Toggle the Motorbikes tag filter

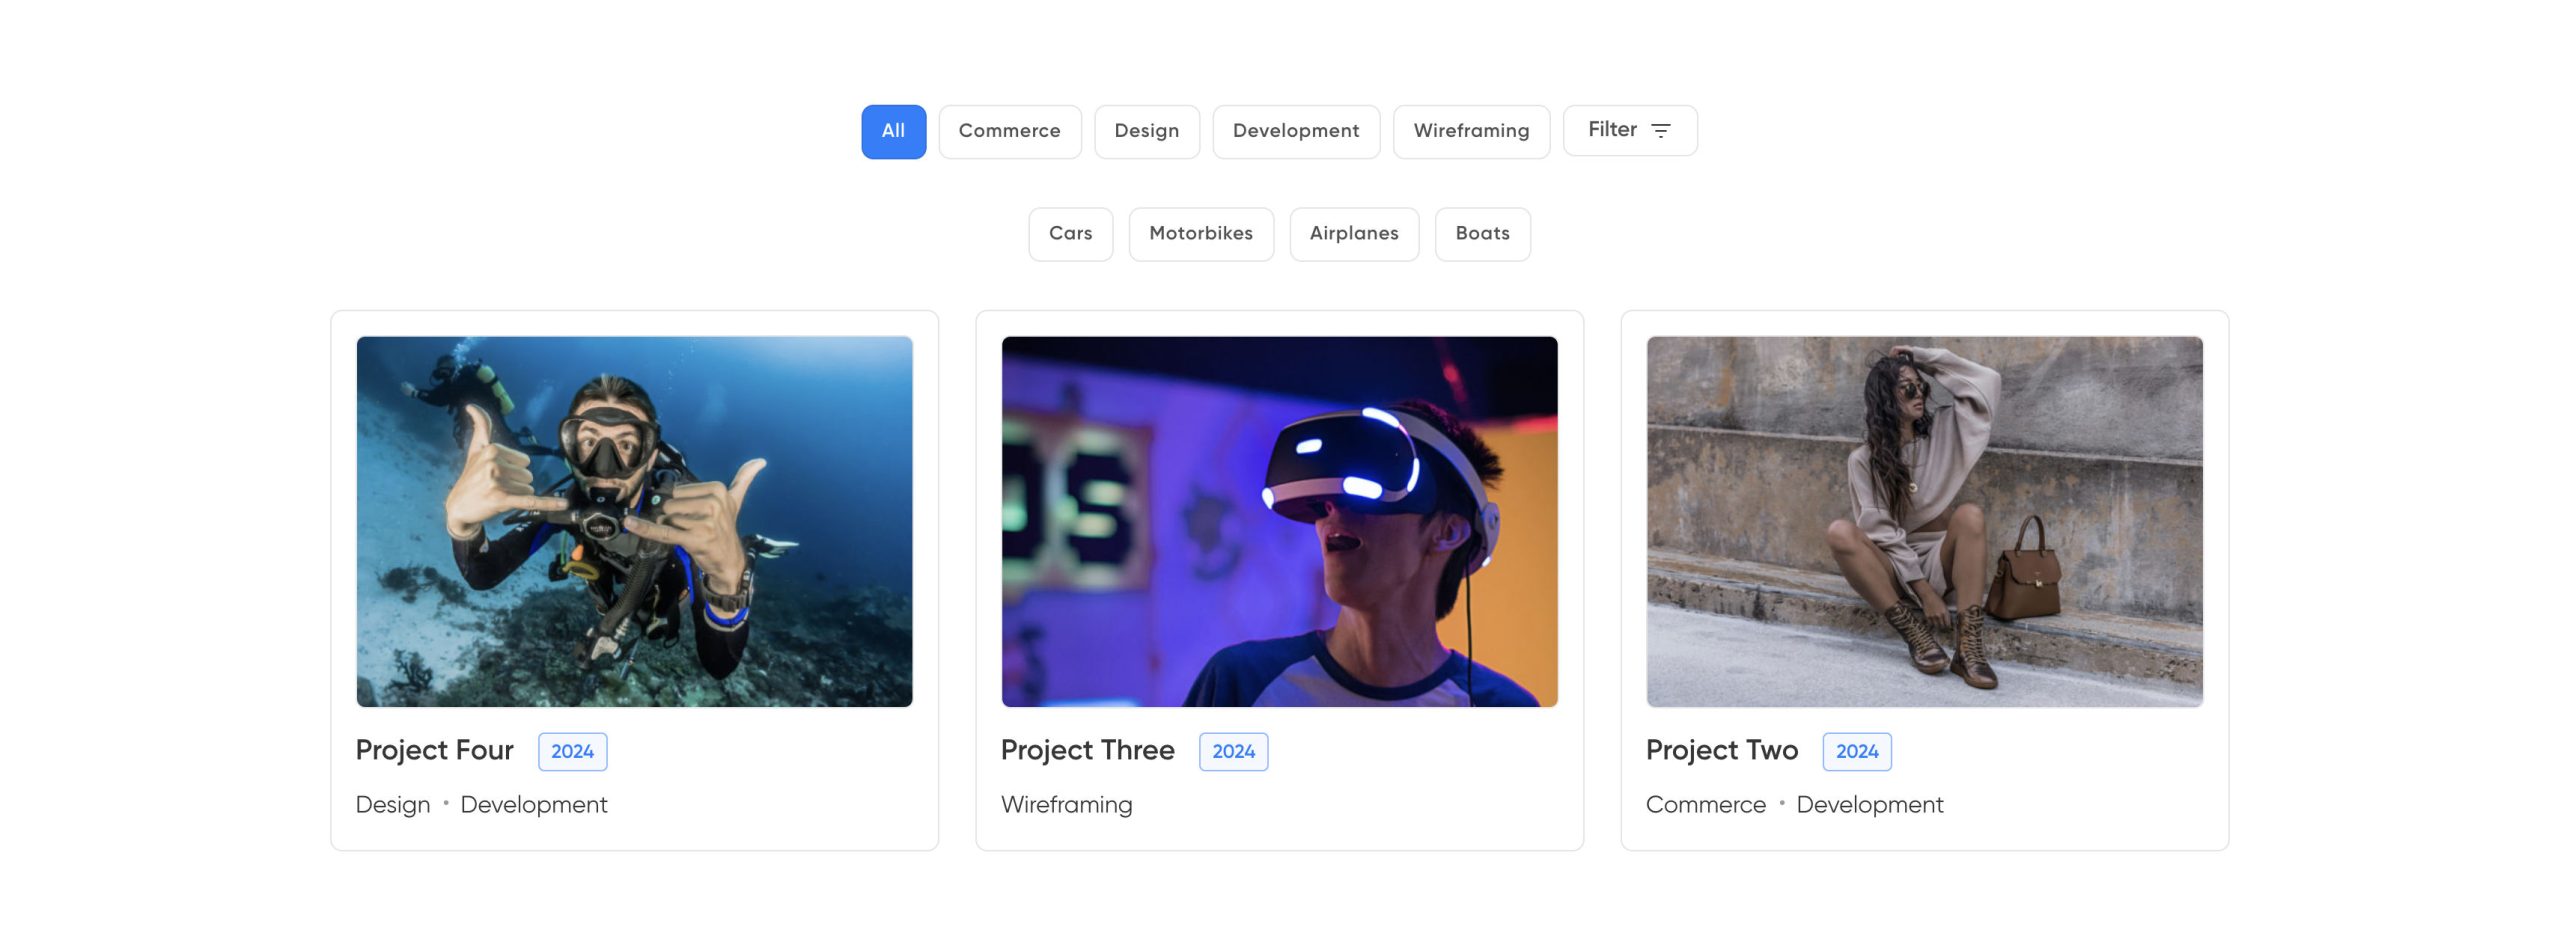pyautogui.click(x=1200, y=234)
